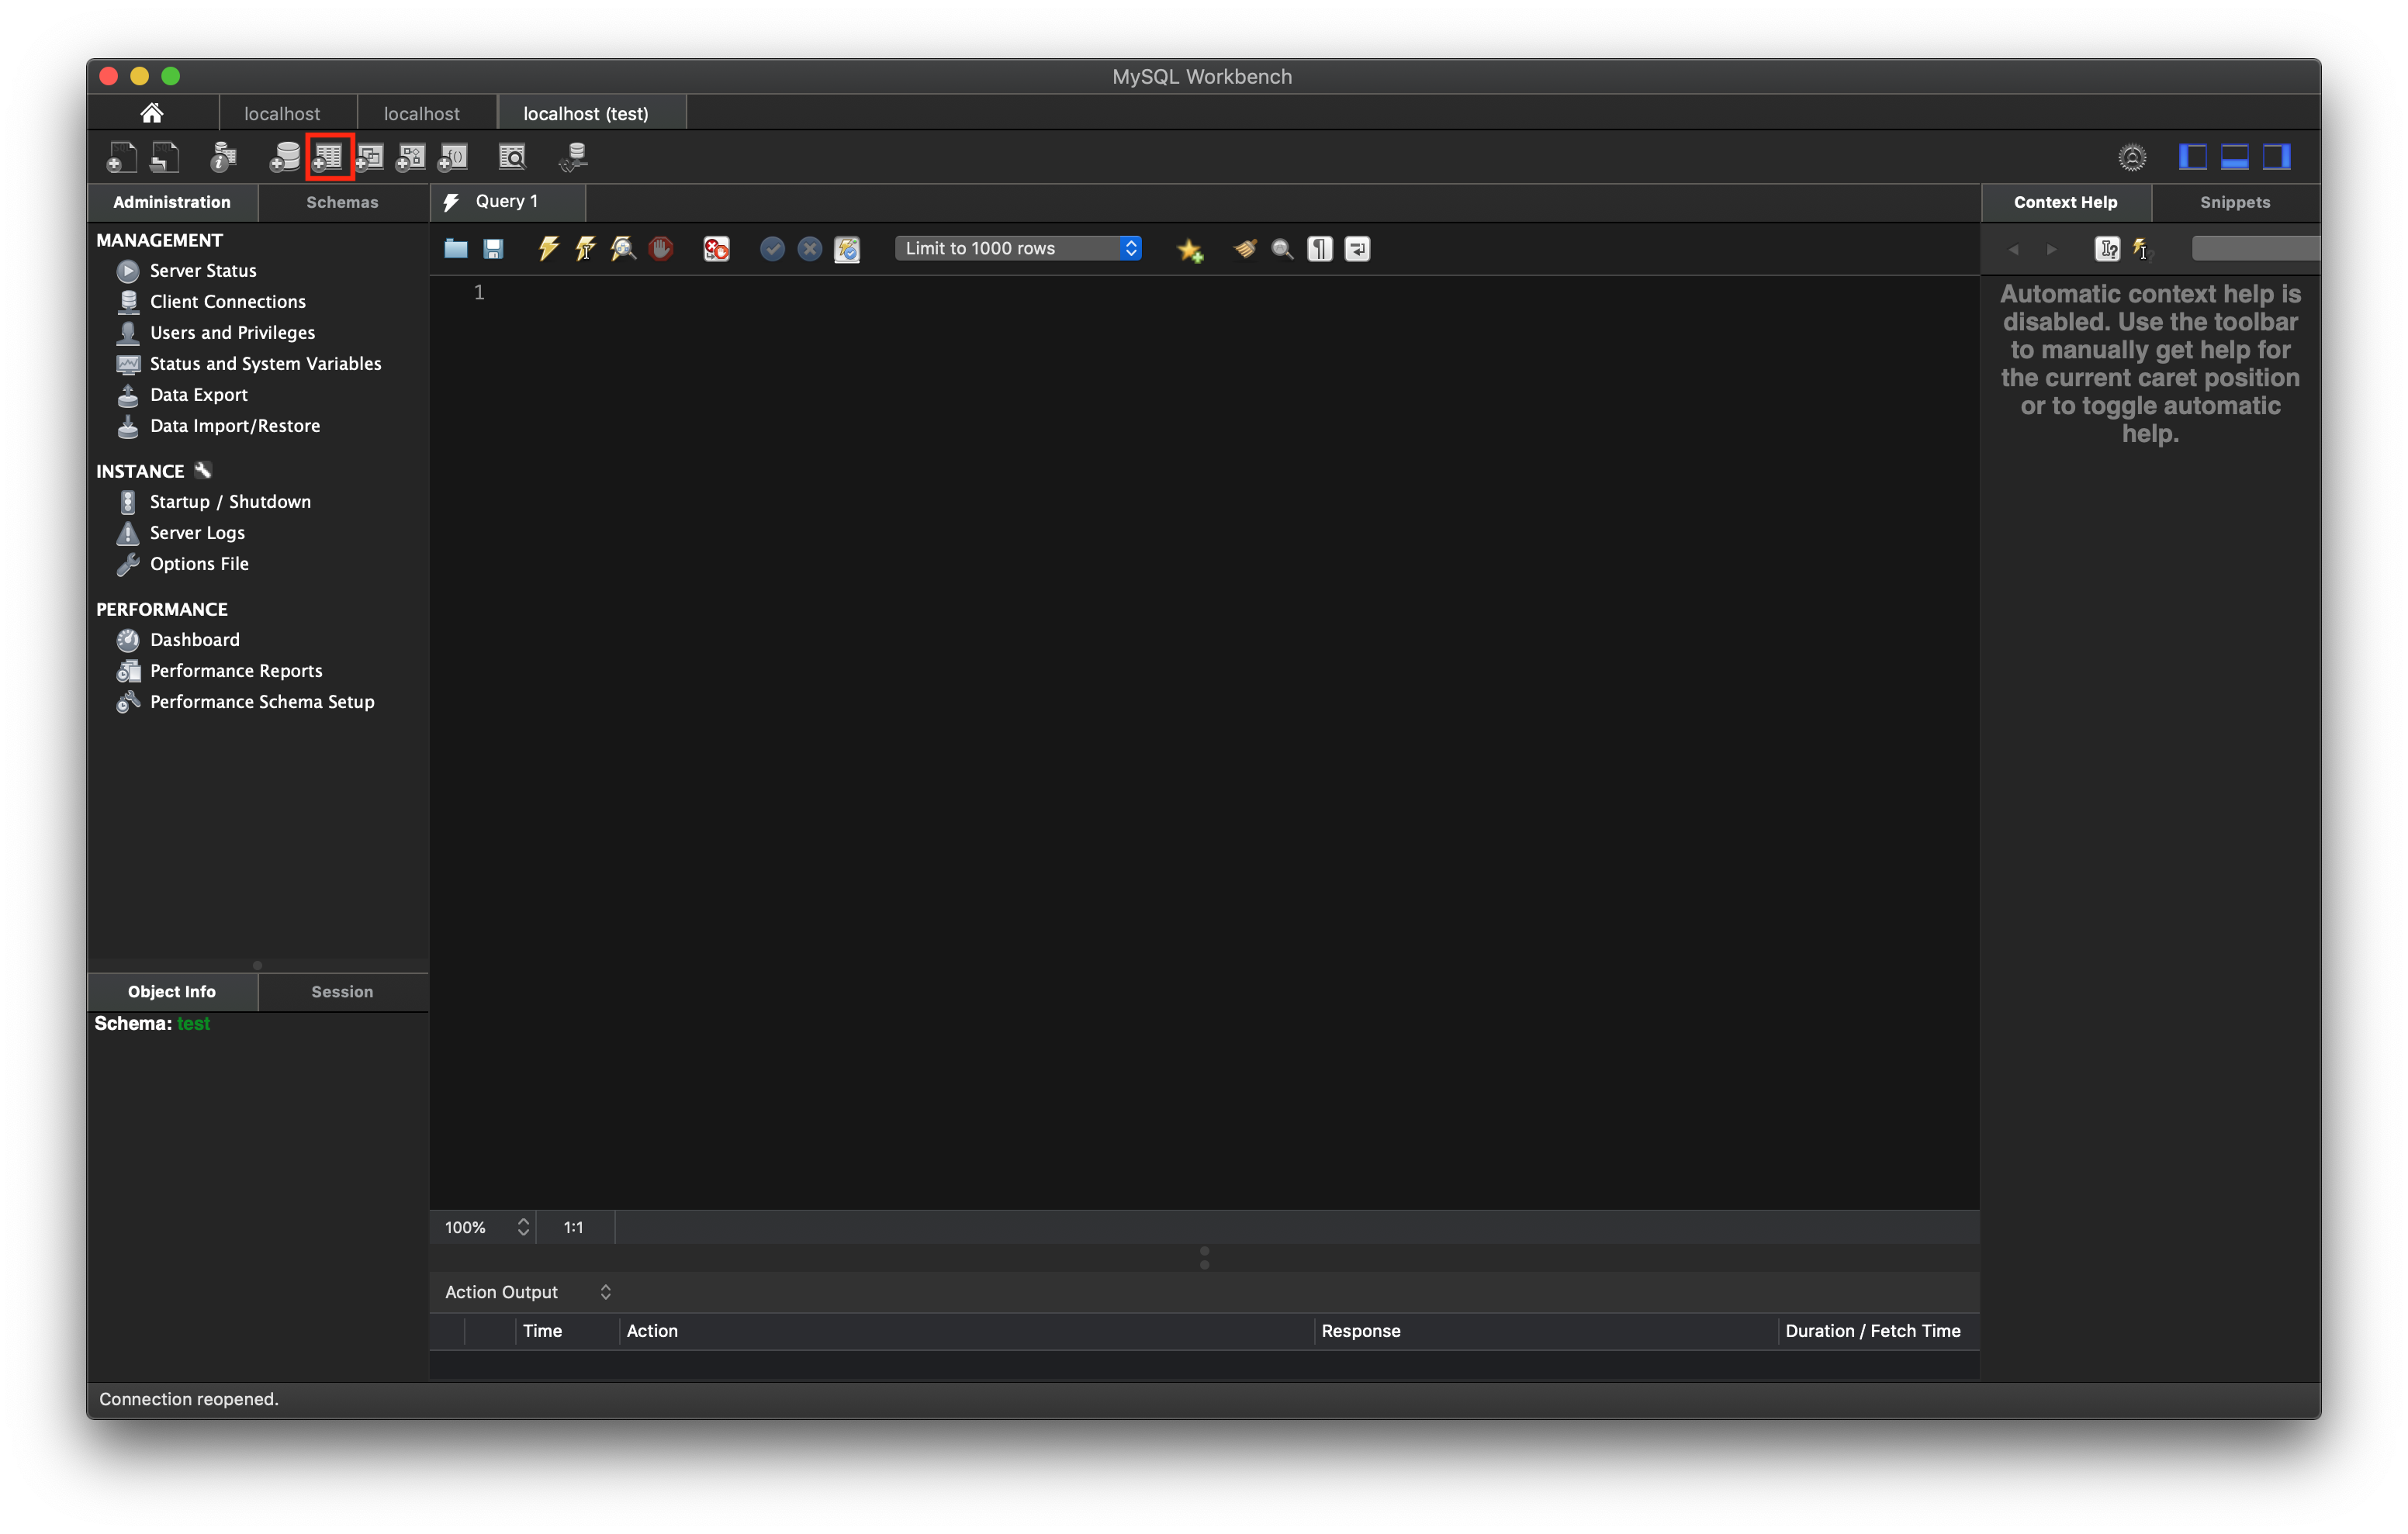
Task: Get manual context help lightning-cursor icon
Action: pos(2141,249)
